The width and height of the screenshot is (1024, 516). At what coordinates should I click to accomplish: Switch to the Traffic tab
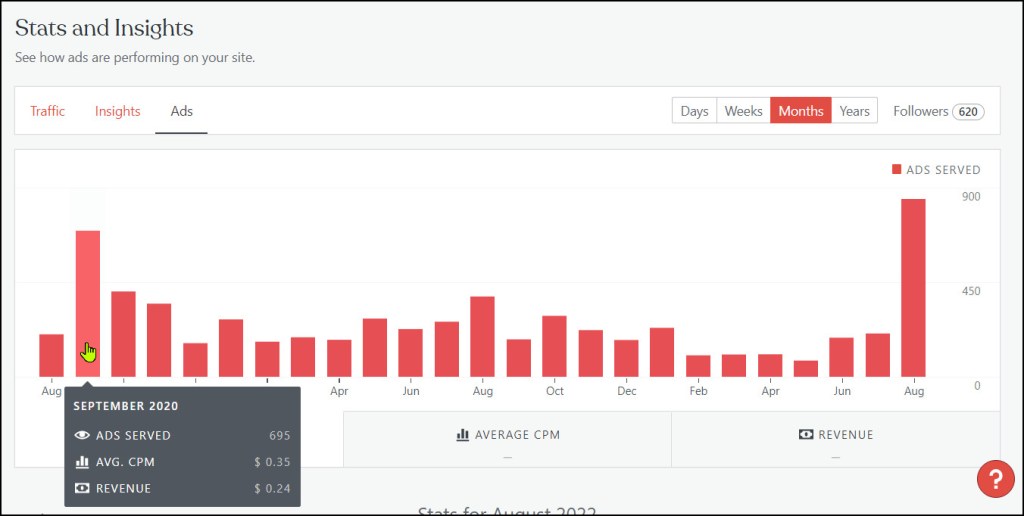pyautogui.click(x=47, y=111)
